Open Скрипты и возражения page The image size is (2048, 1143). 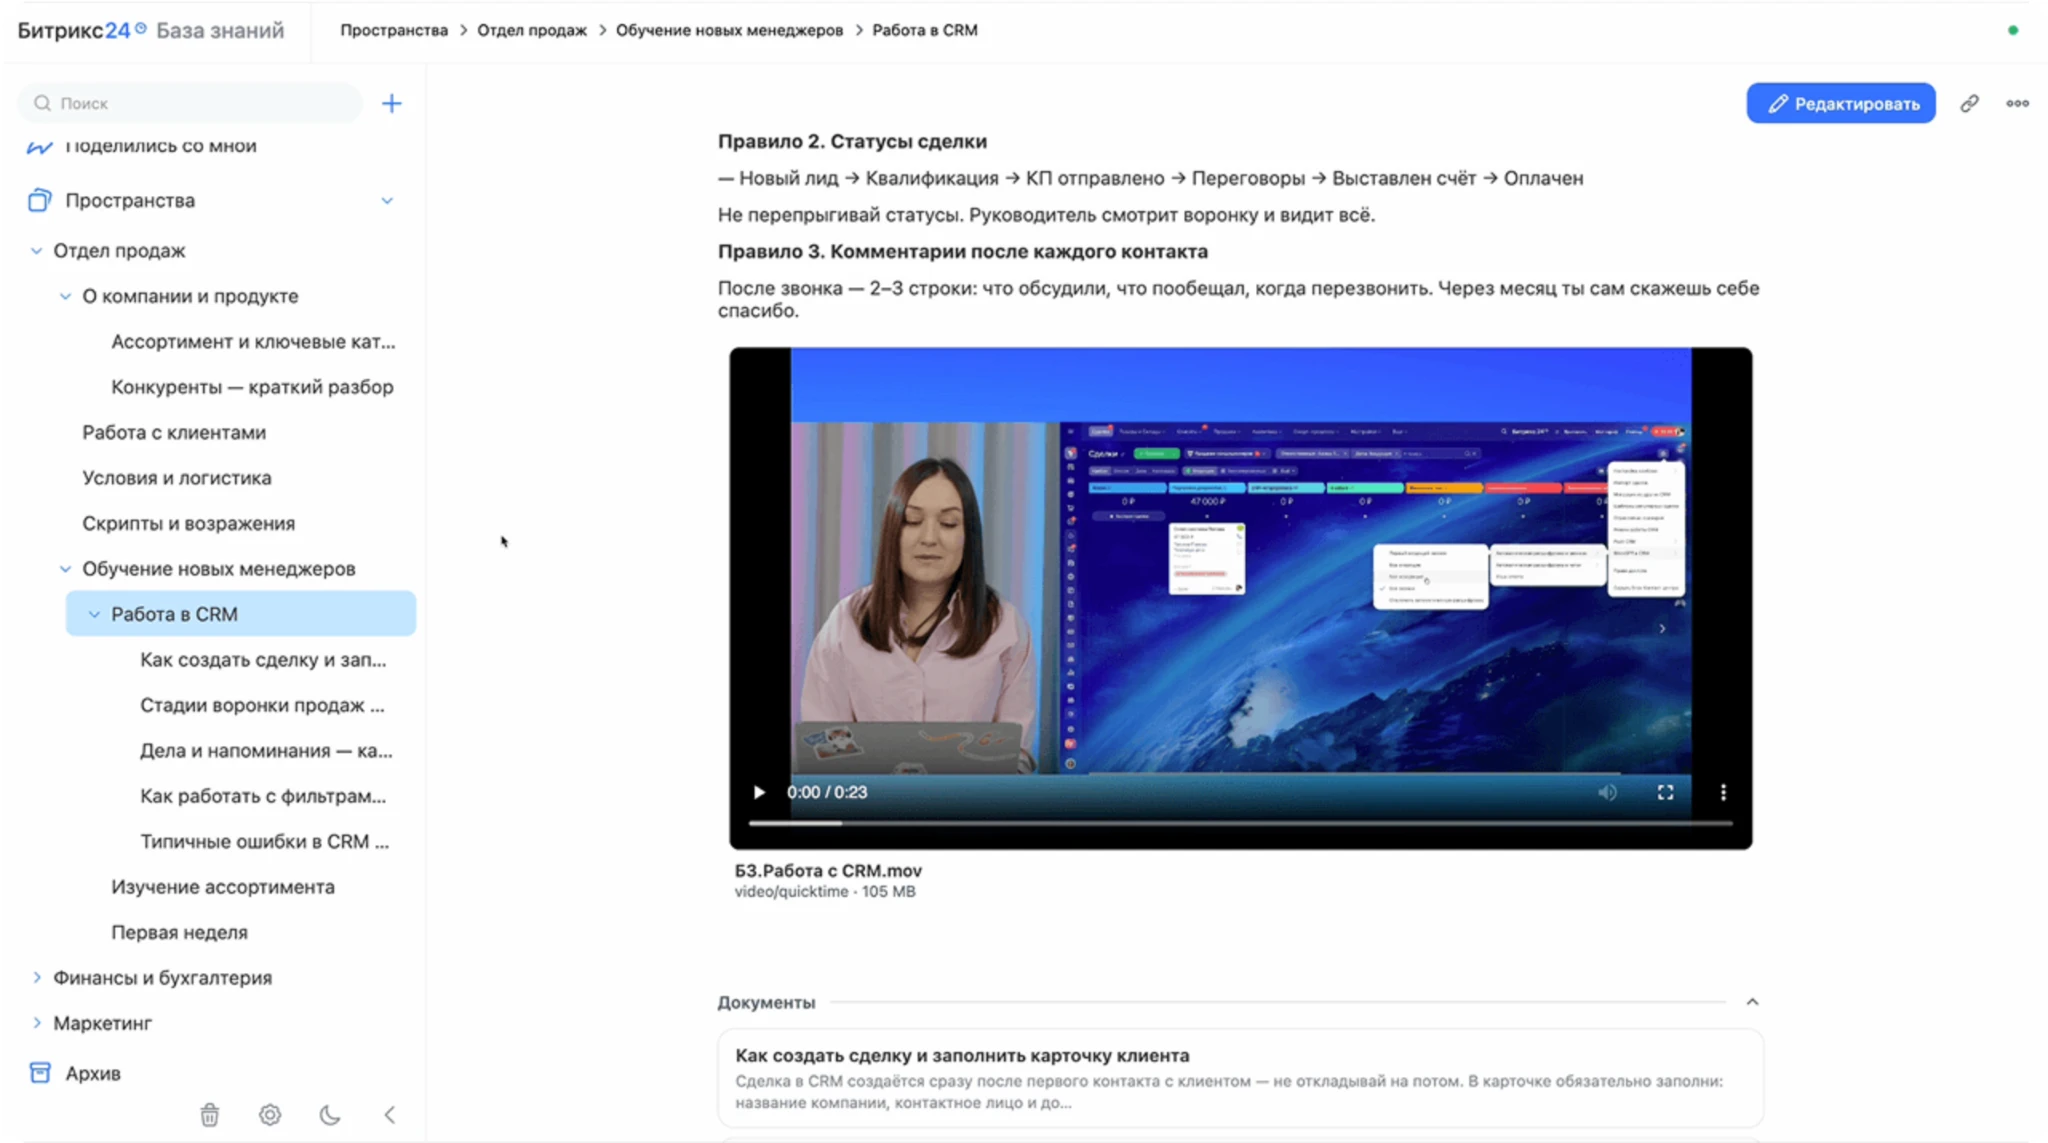coord(188,523)
